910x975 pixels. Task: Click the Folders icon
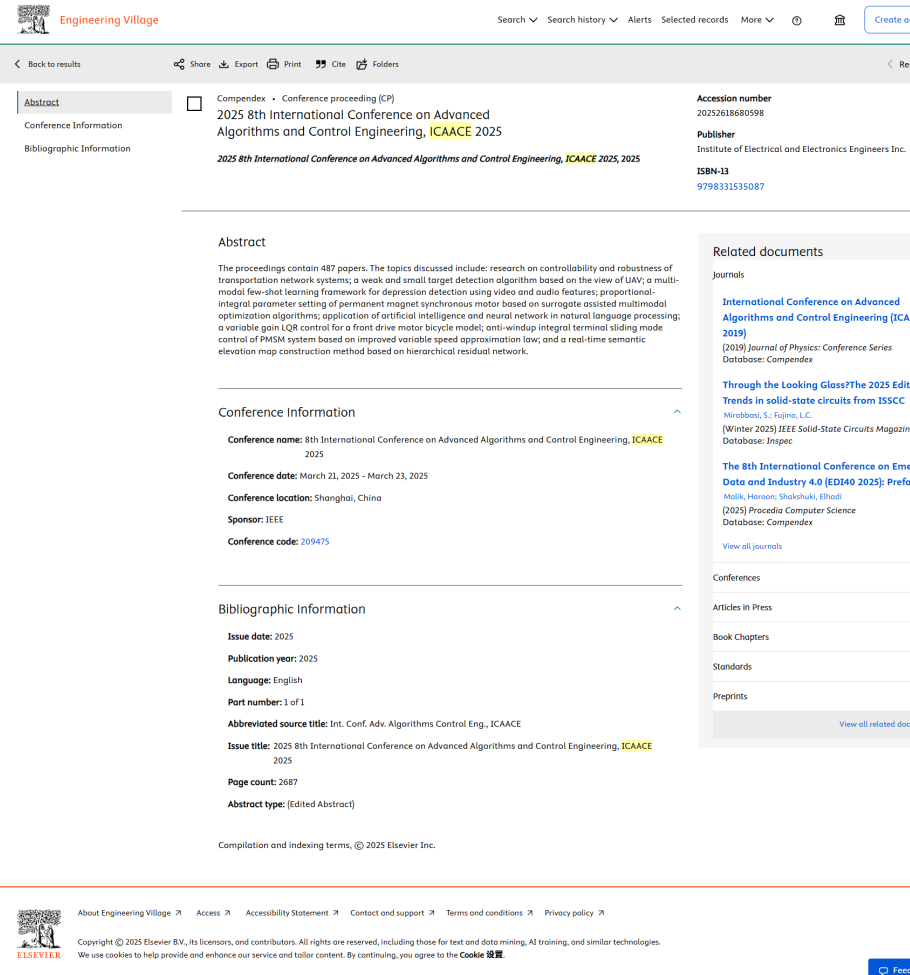(361, 64)
